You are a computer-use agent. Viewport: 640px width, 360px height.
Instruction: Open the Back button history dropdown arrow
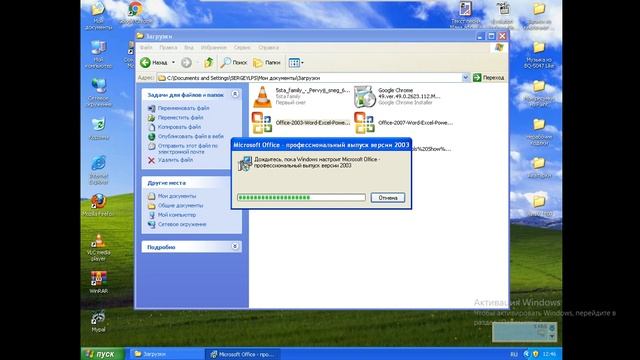(x=173, y=62)
